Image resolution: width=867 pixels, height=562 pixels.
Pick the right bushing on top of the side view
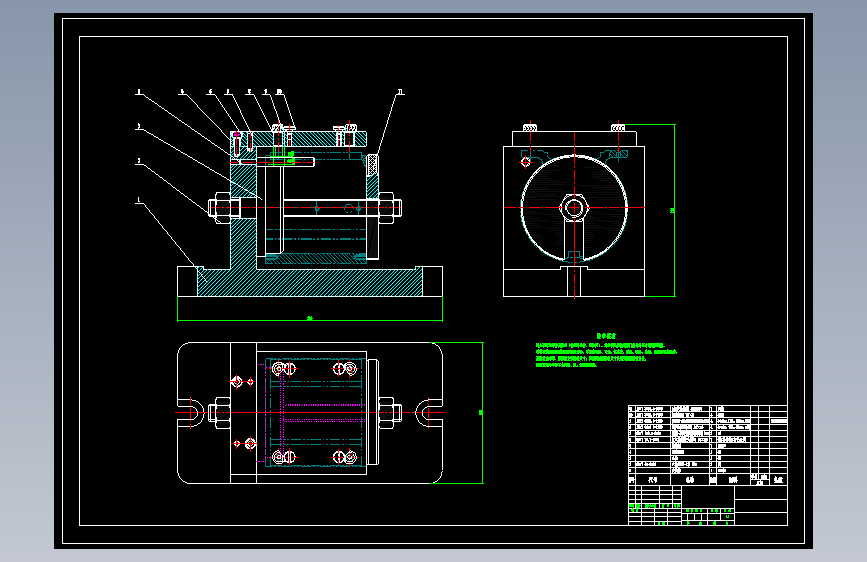[618, 128]
